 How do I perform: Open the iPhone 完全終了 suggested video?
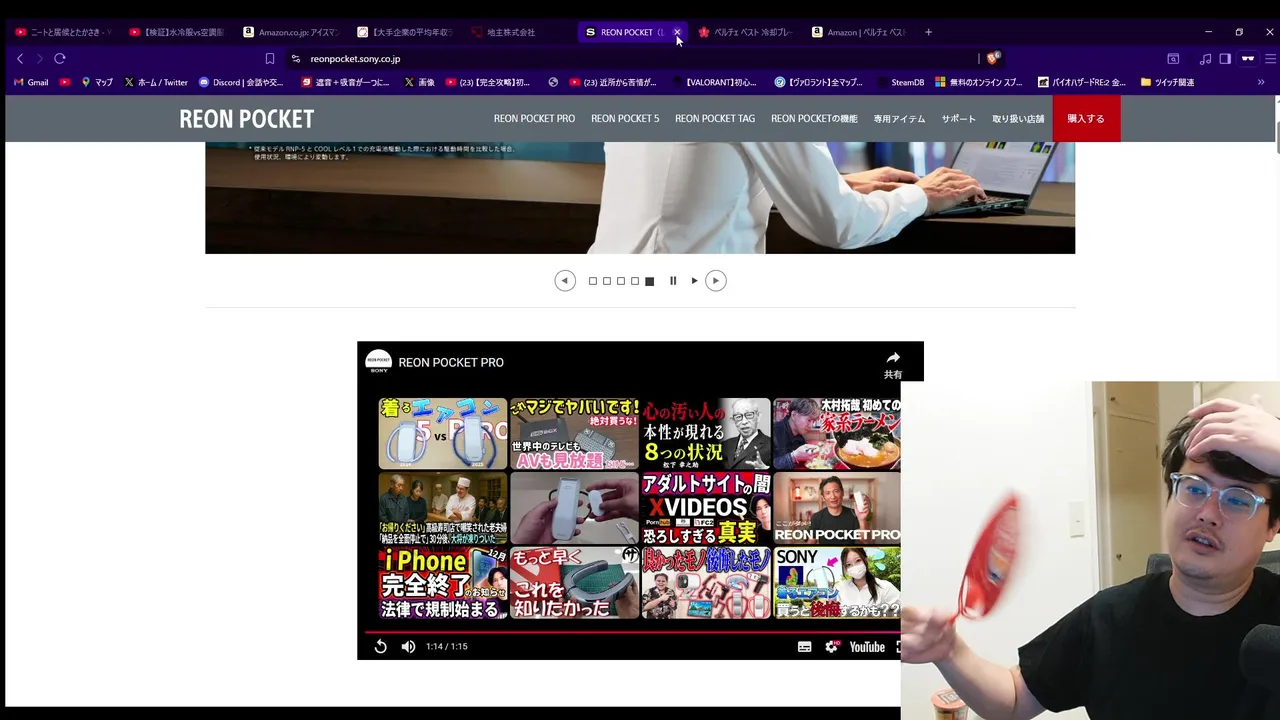pos(443,583)
